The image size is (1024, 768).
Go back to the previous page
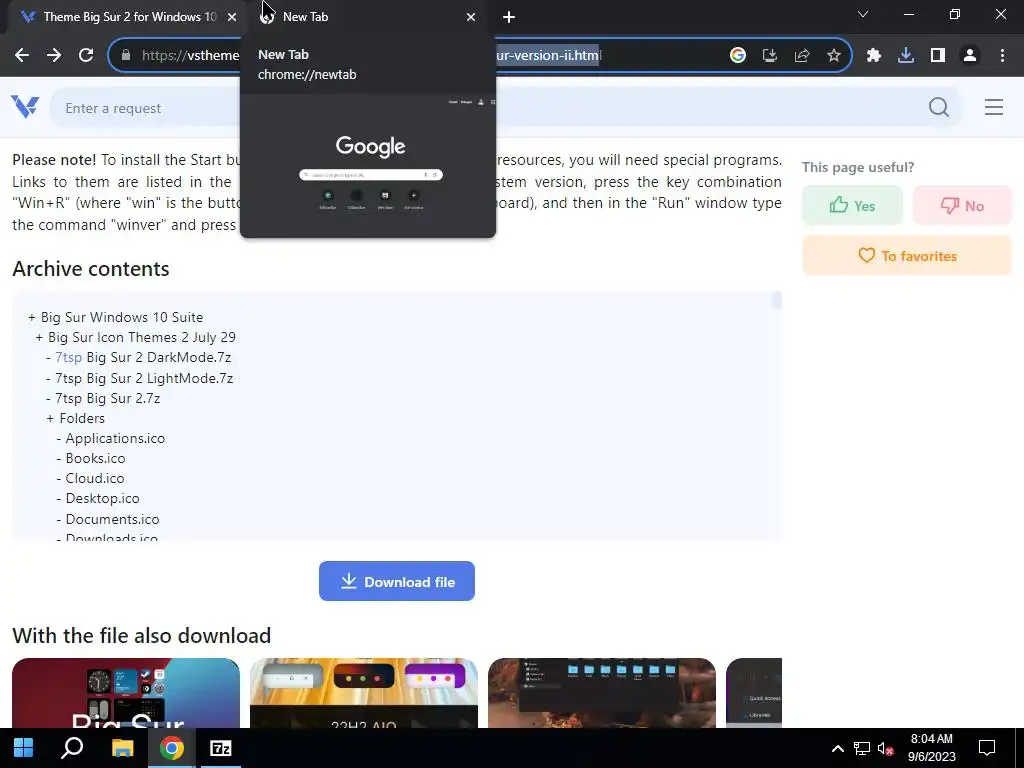click(x=22, y=56)
